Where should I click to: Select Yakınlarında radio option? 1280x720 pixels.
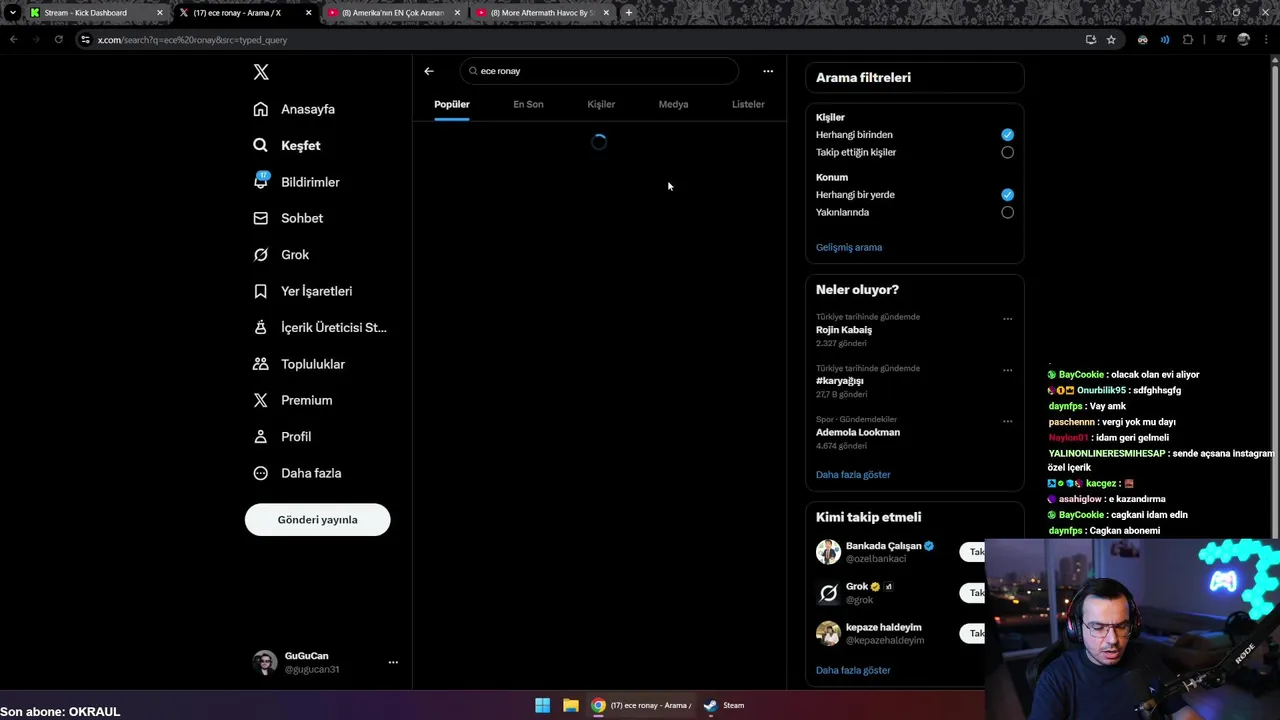tap(1007, 212)
